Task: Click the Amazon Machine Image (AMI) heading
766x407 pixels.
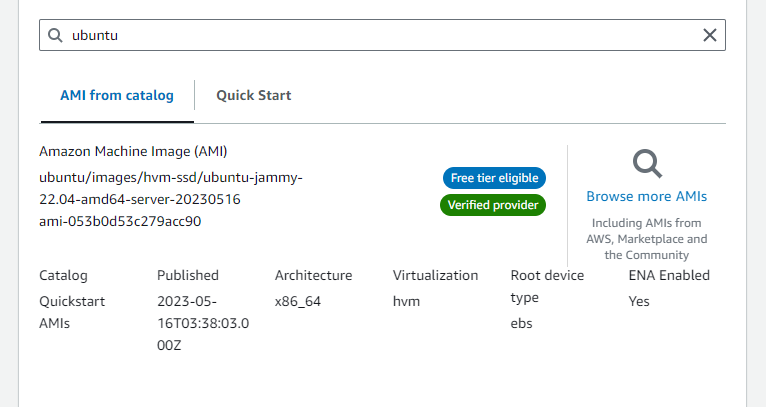Action: (x=133, y=152)
